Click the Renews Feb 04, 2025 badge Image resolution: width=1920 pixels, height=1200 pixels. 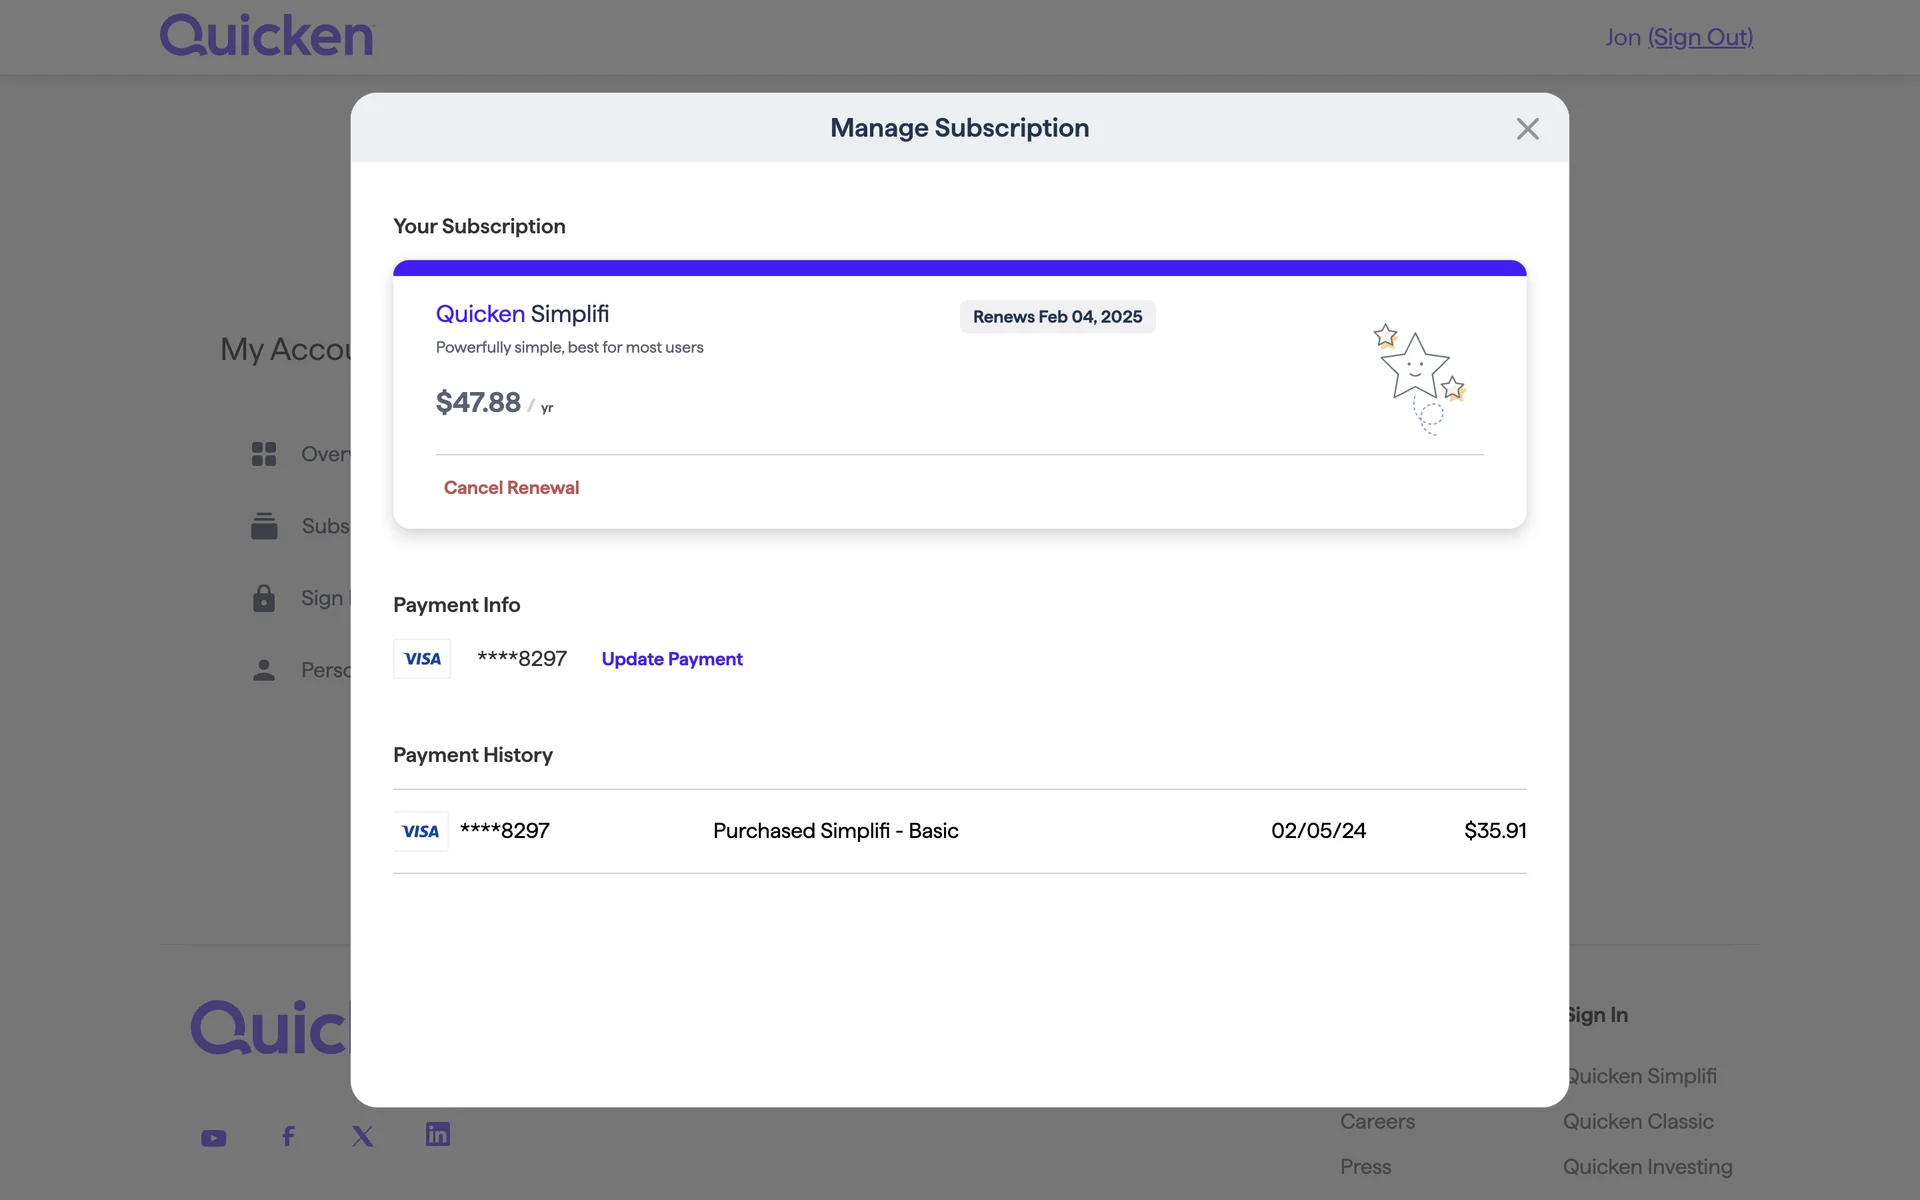[1057, 317]
